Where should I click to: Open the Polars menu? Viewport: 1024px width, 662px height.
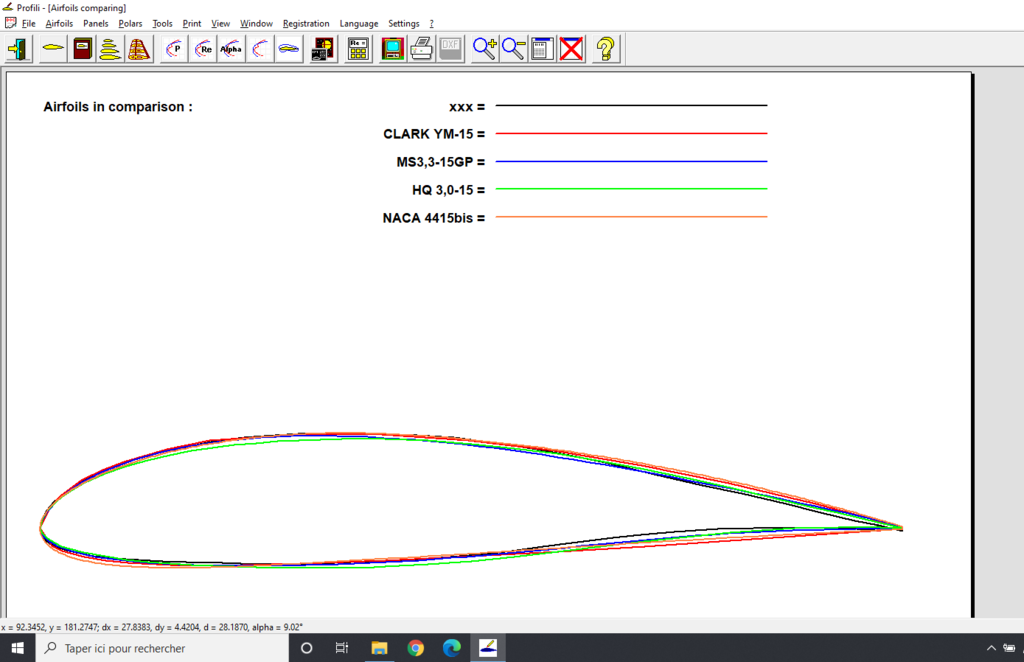pyautogui.click(x=130, y=23)
